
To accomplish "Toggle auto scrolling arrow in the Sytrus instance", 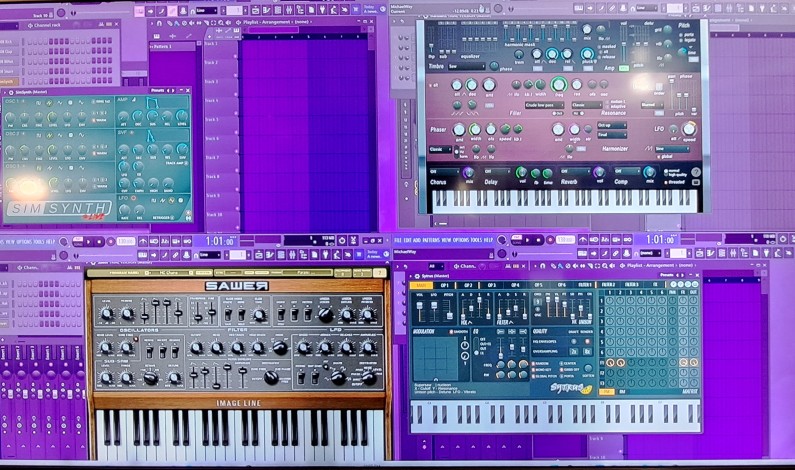I will coord(593,253).
